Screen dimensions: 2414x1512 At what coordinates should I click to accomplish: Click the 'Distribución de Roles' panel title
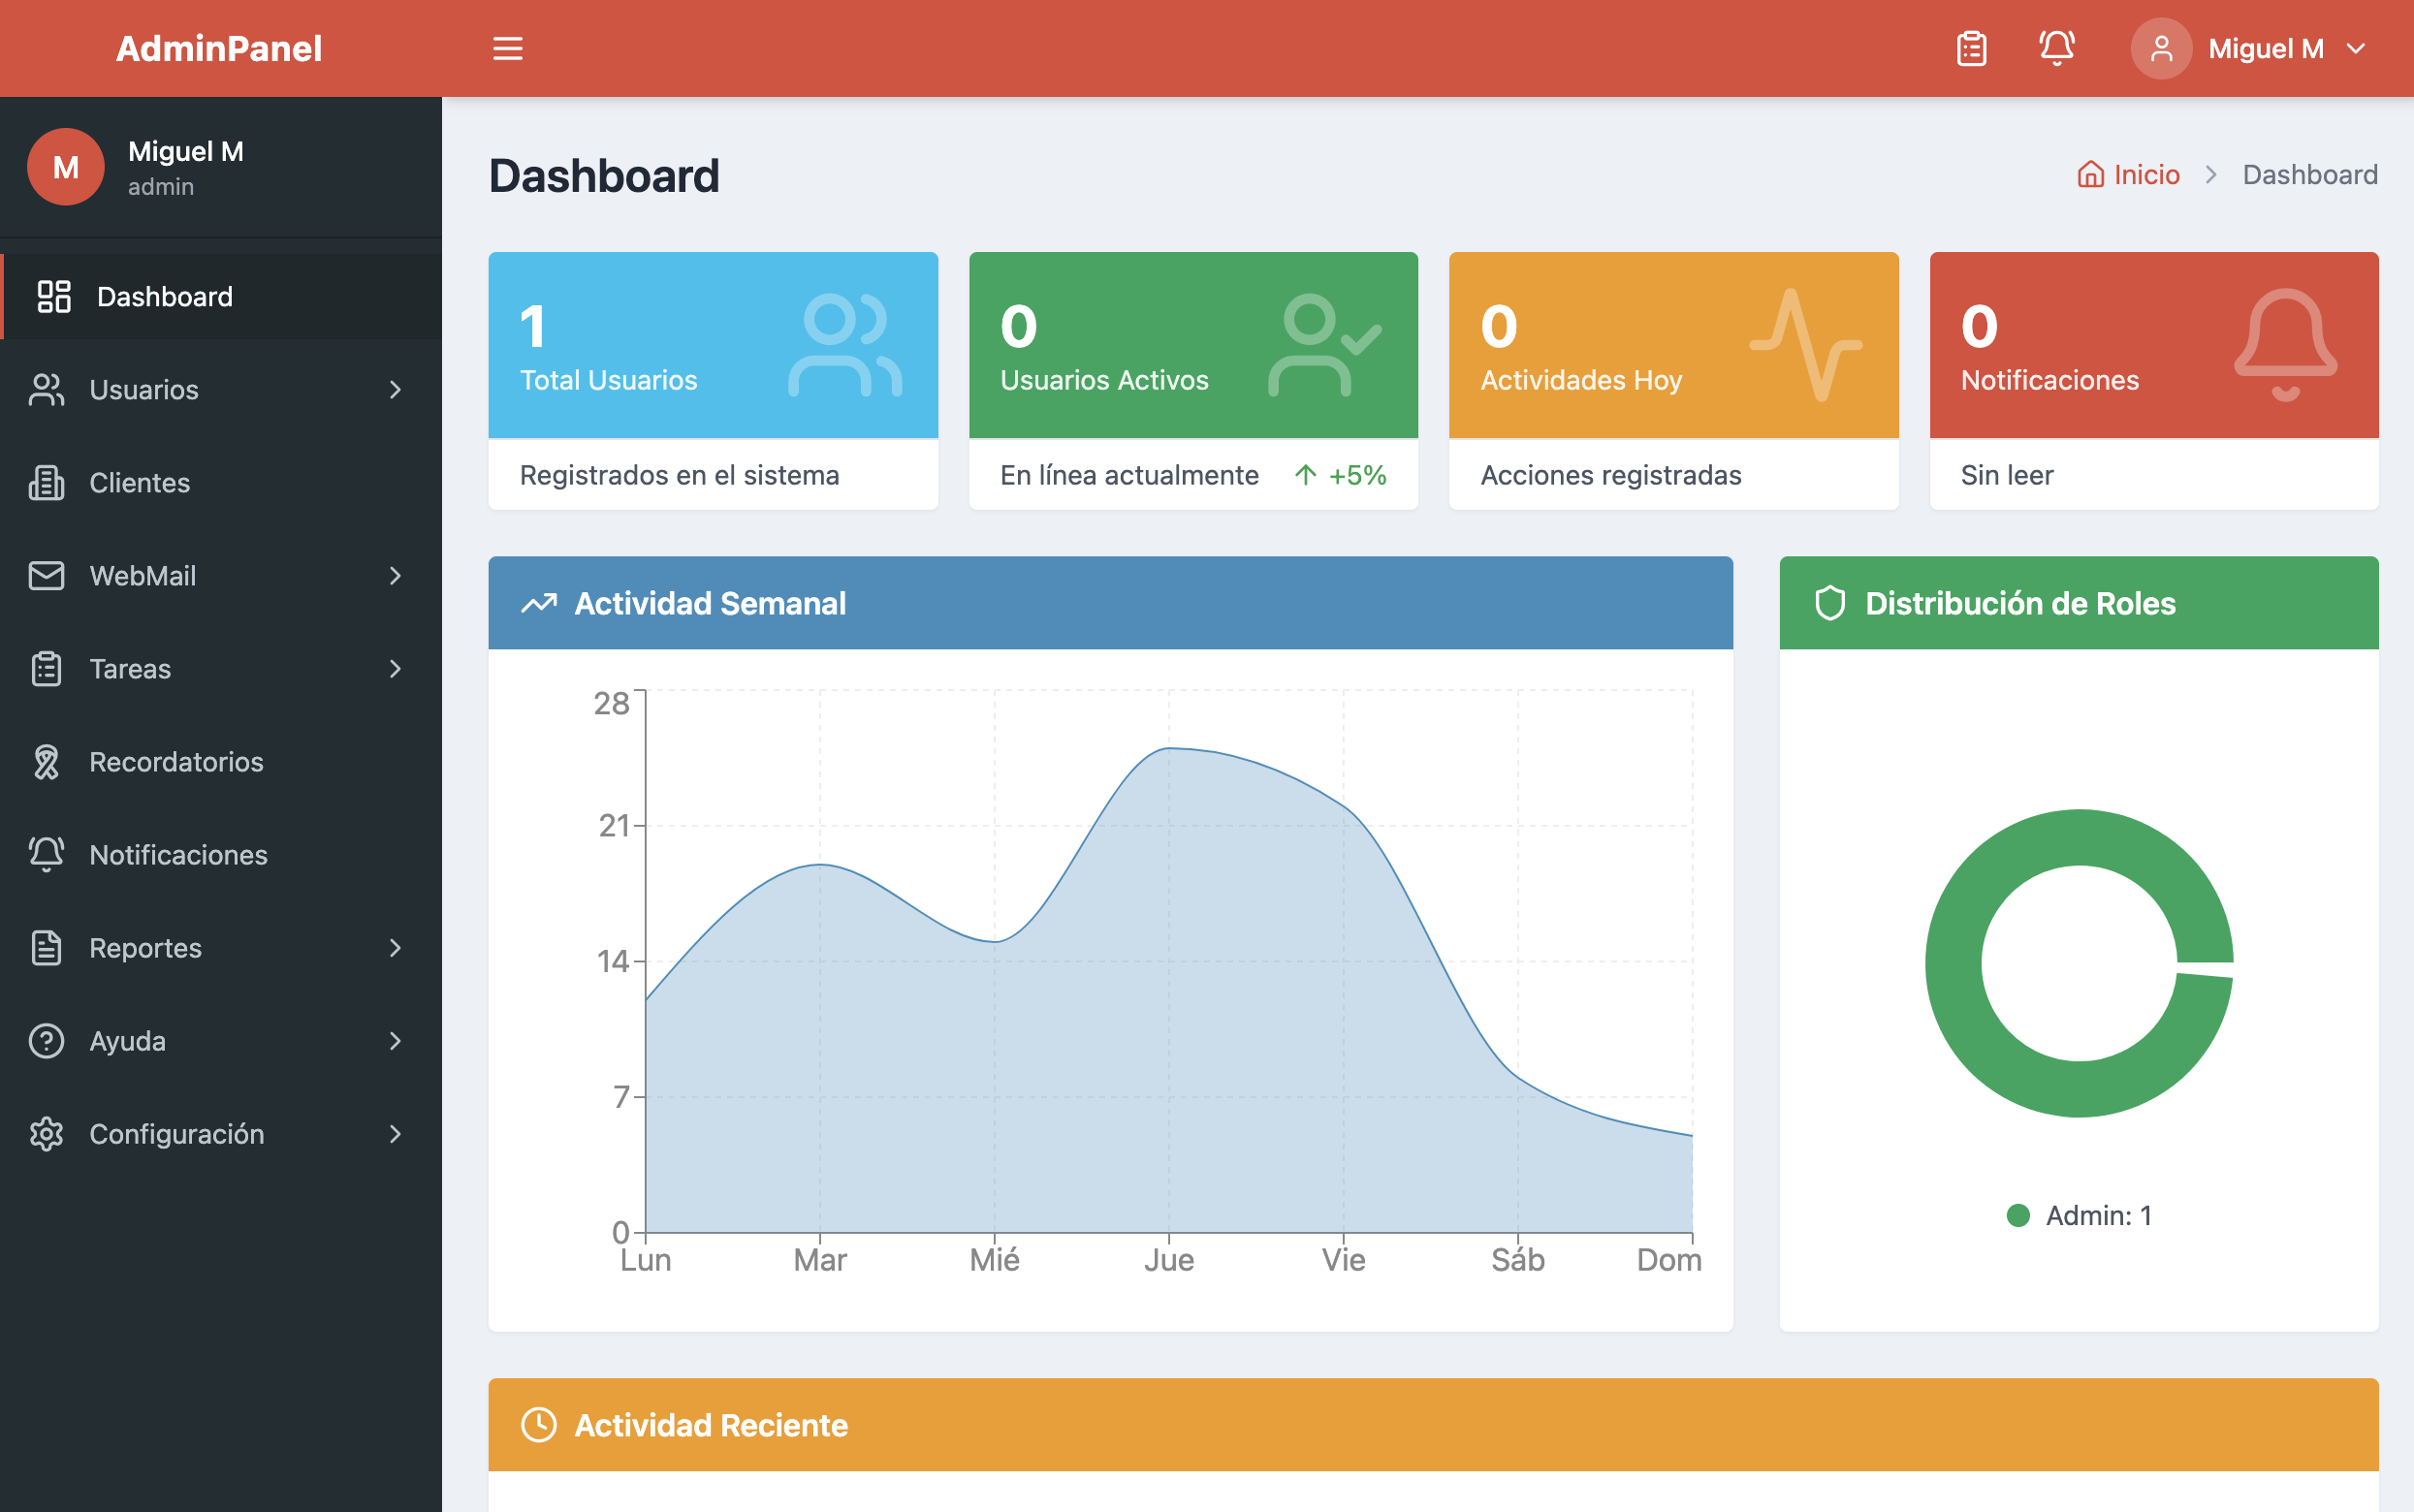2020,603
